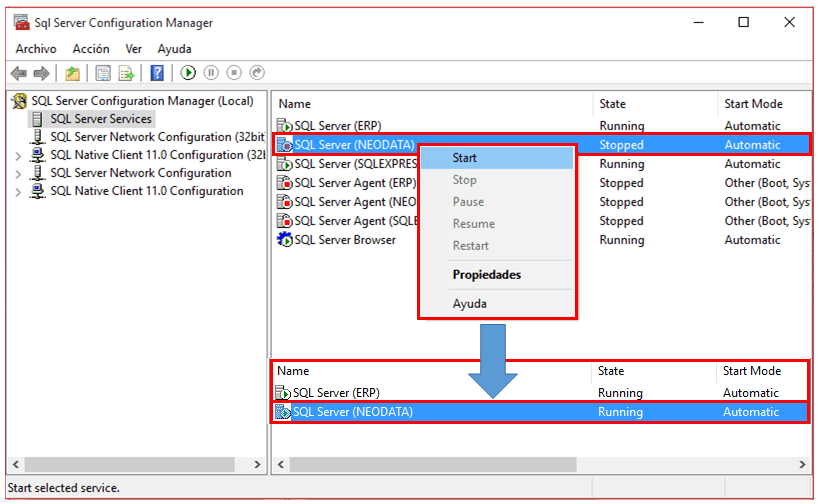Click the Name column header in services list
This screenshot has height=504, width=819.
[295, 104]
